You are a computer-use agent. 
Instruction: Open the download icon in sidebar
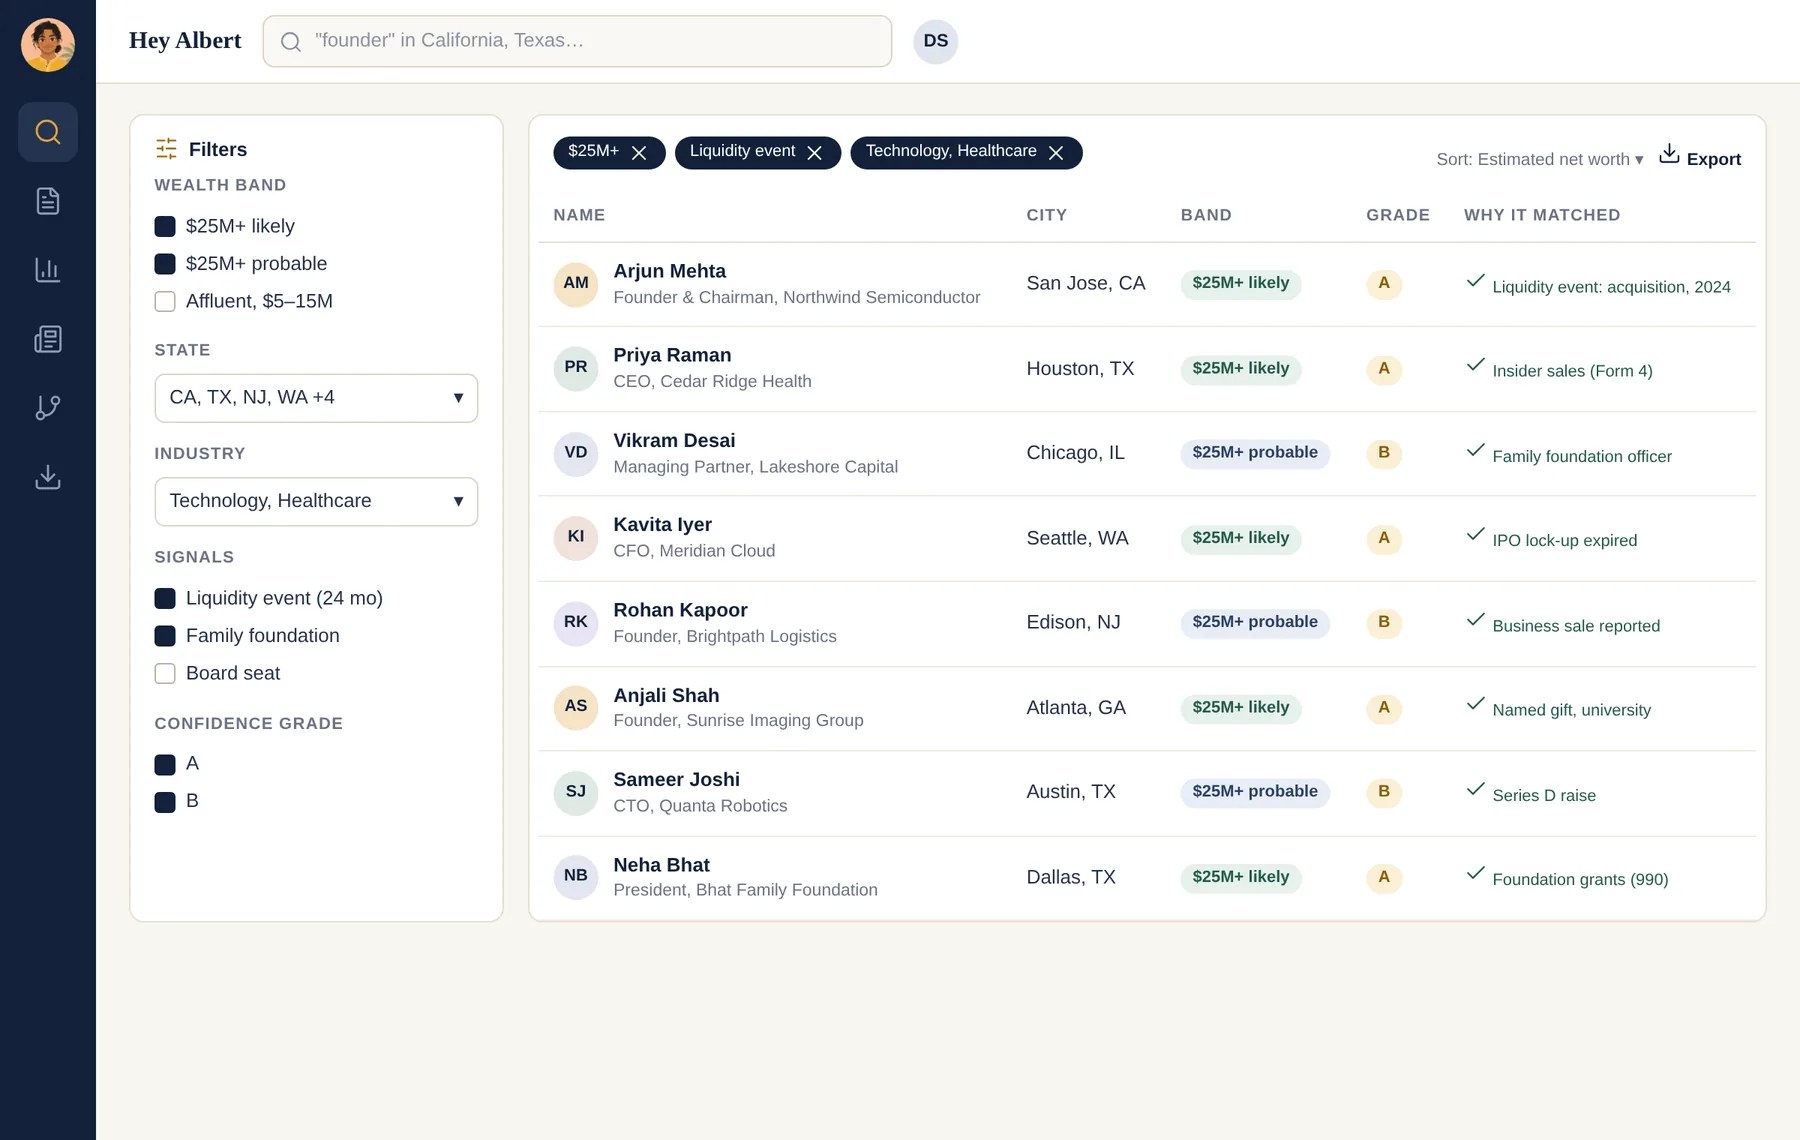[48, 477]
